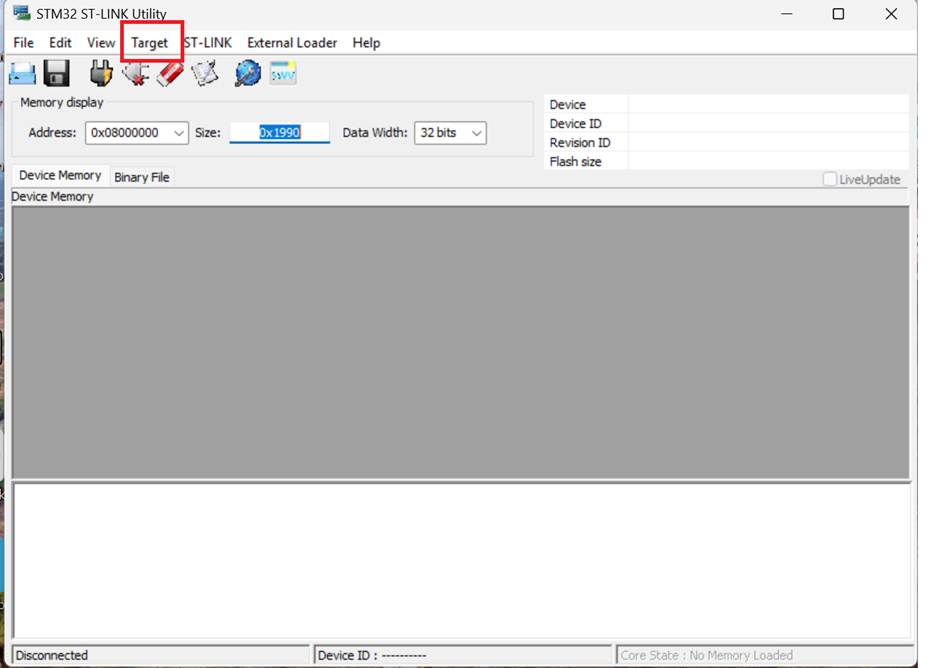Image resolution: width=935 pixels, height=668 pixels.
Task: Click the Open file toolbar icon
Action: [x=22, y=73]
